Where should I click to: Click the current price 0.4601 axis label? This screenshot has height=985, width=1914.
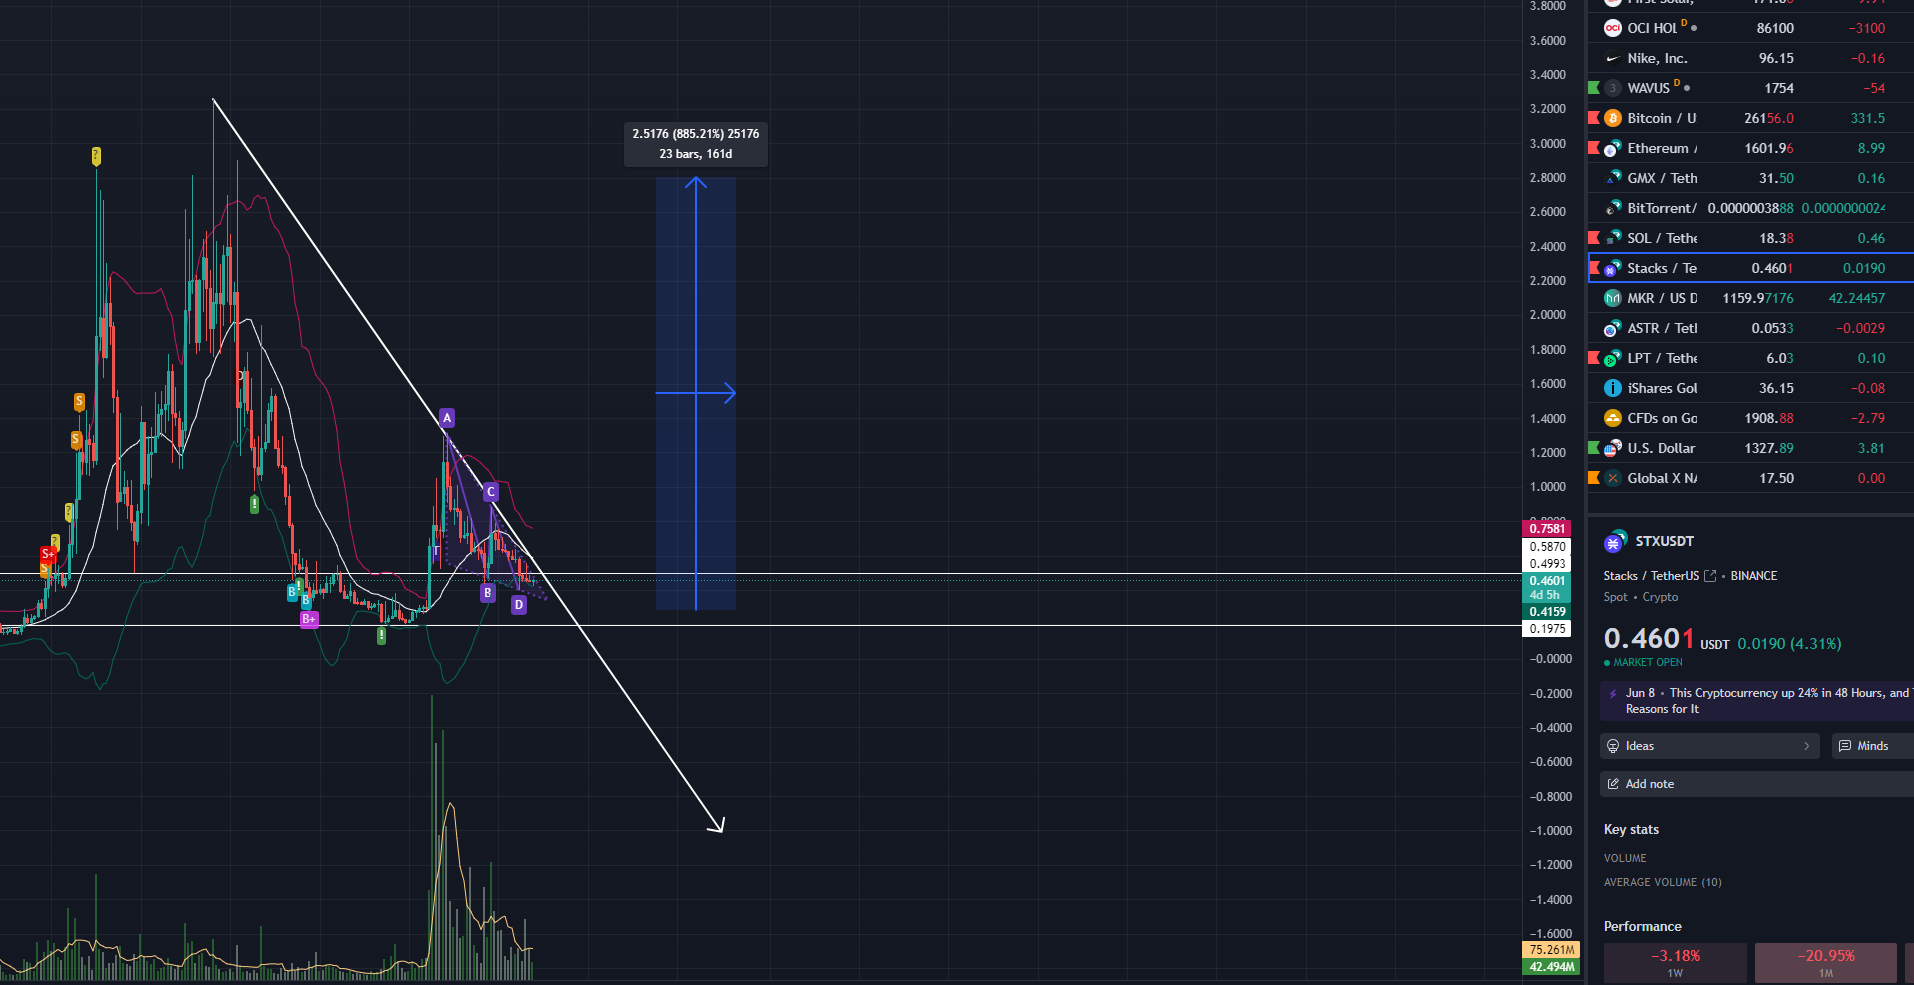tap(1546, 581)
